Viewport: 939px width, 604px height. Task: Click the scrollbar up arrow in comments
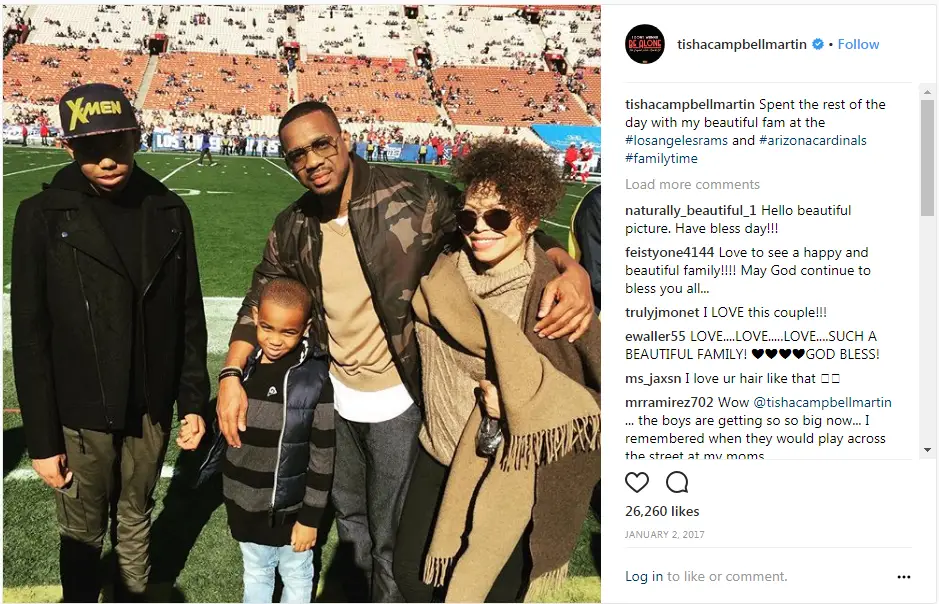927,92
